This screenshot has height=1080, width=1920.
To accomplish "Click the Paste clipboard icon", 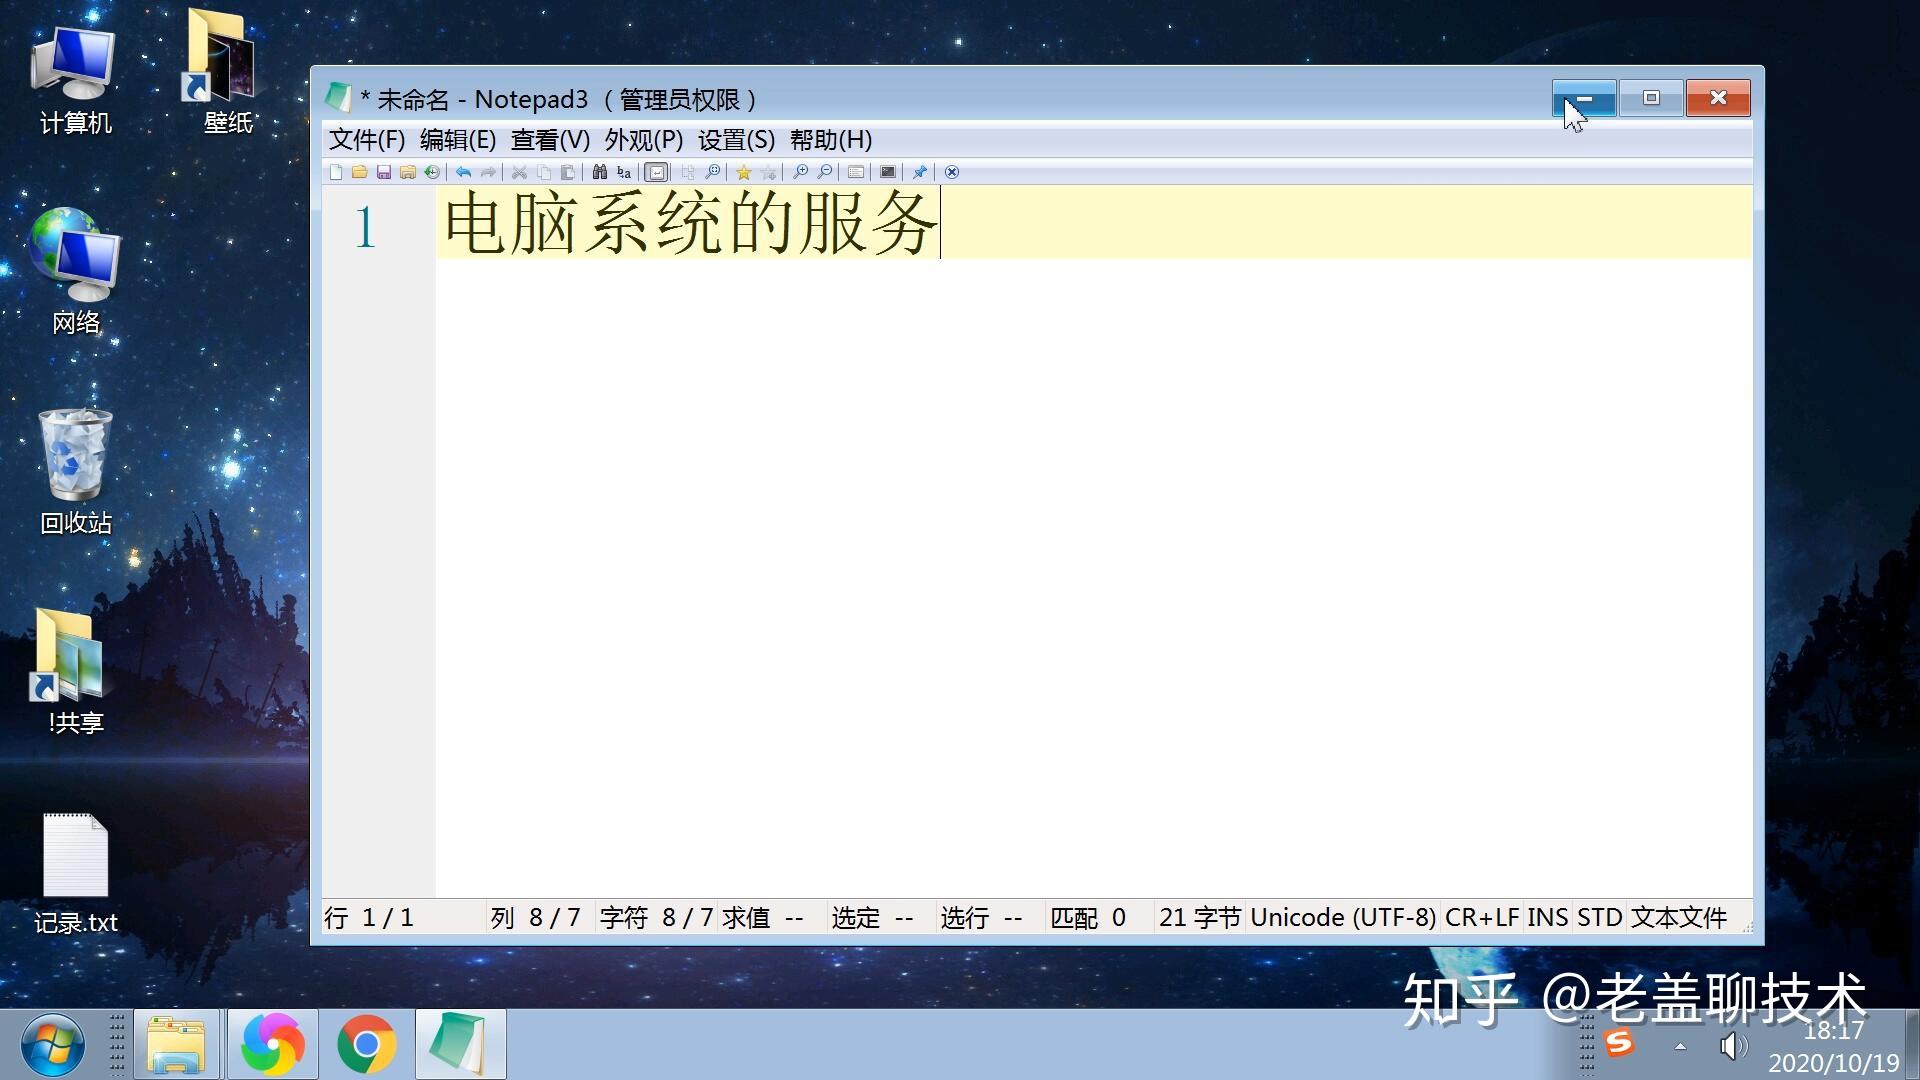I will tap(568, 172).
